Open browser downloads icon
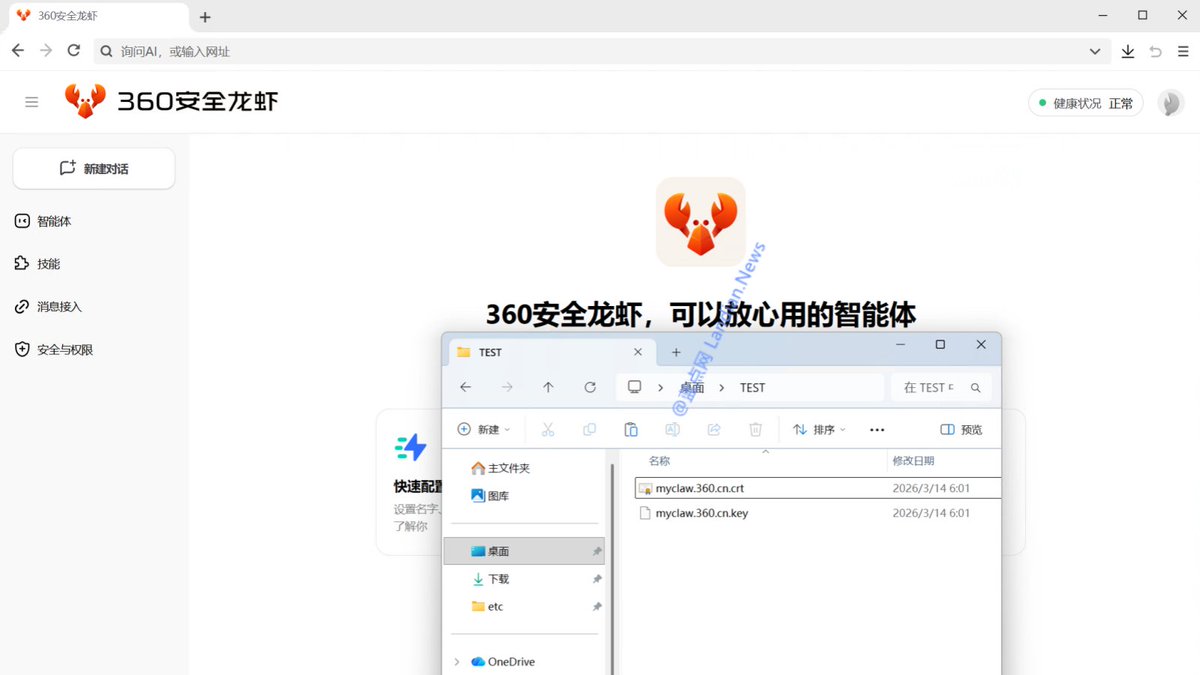1200x675 pixels. pos(1128,51)
